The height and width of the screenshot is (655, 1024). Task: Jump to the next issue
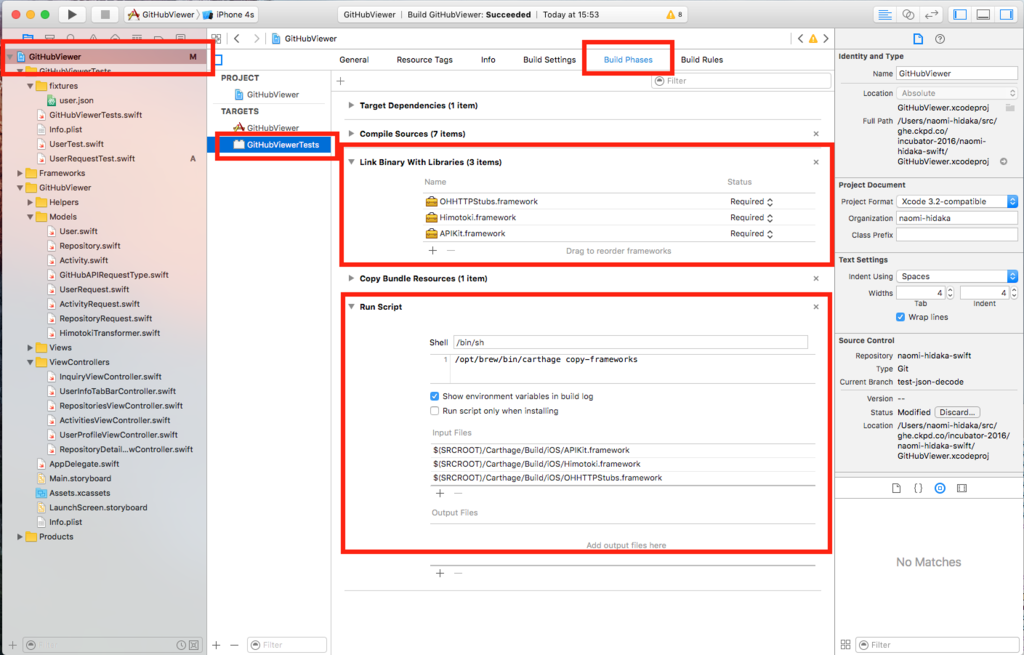[825, 39]
